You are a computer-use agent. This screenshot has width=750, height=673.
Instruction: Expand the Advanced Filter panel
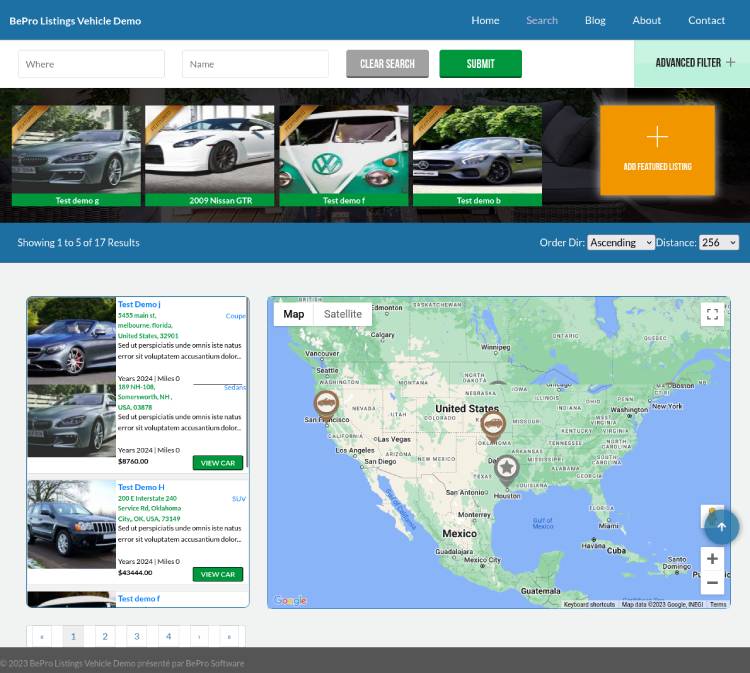click(x=692, y=63)
